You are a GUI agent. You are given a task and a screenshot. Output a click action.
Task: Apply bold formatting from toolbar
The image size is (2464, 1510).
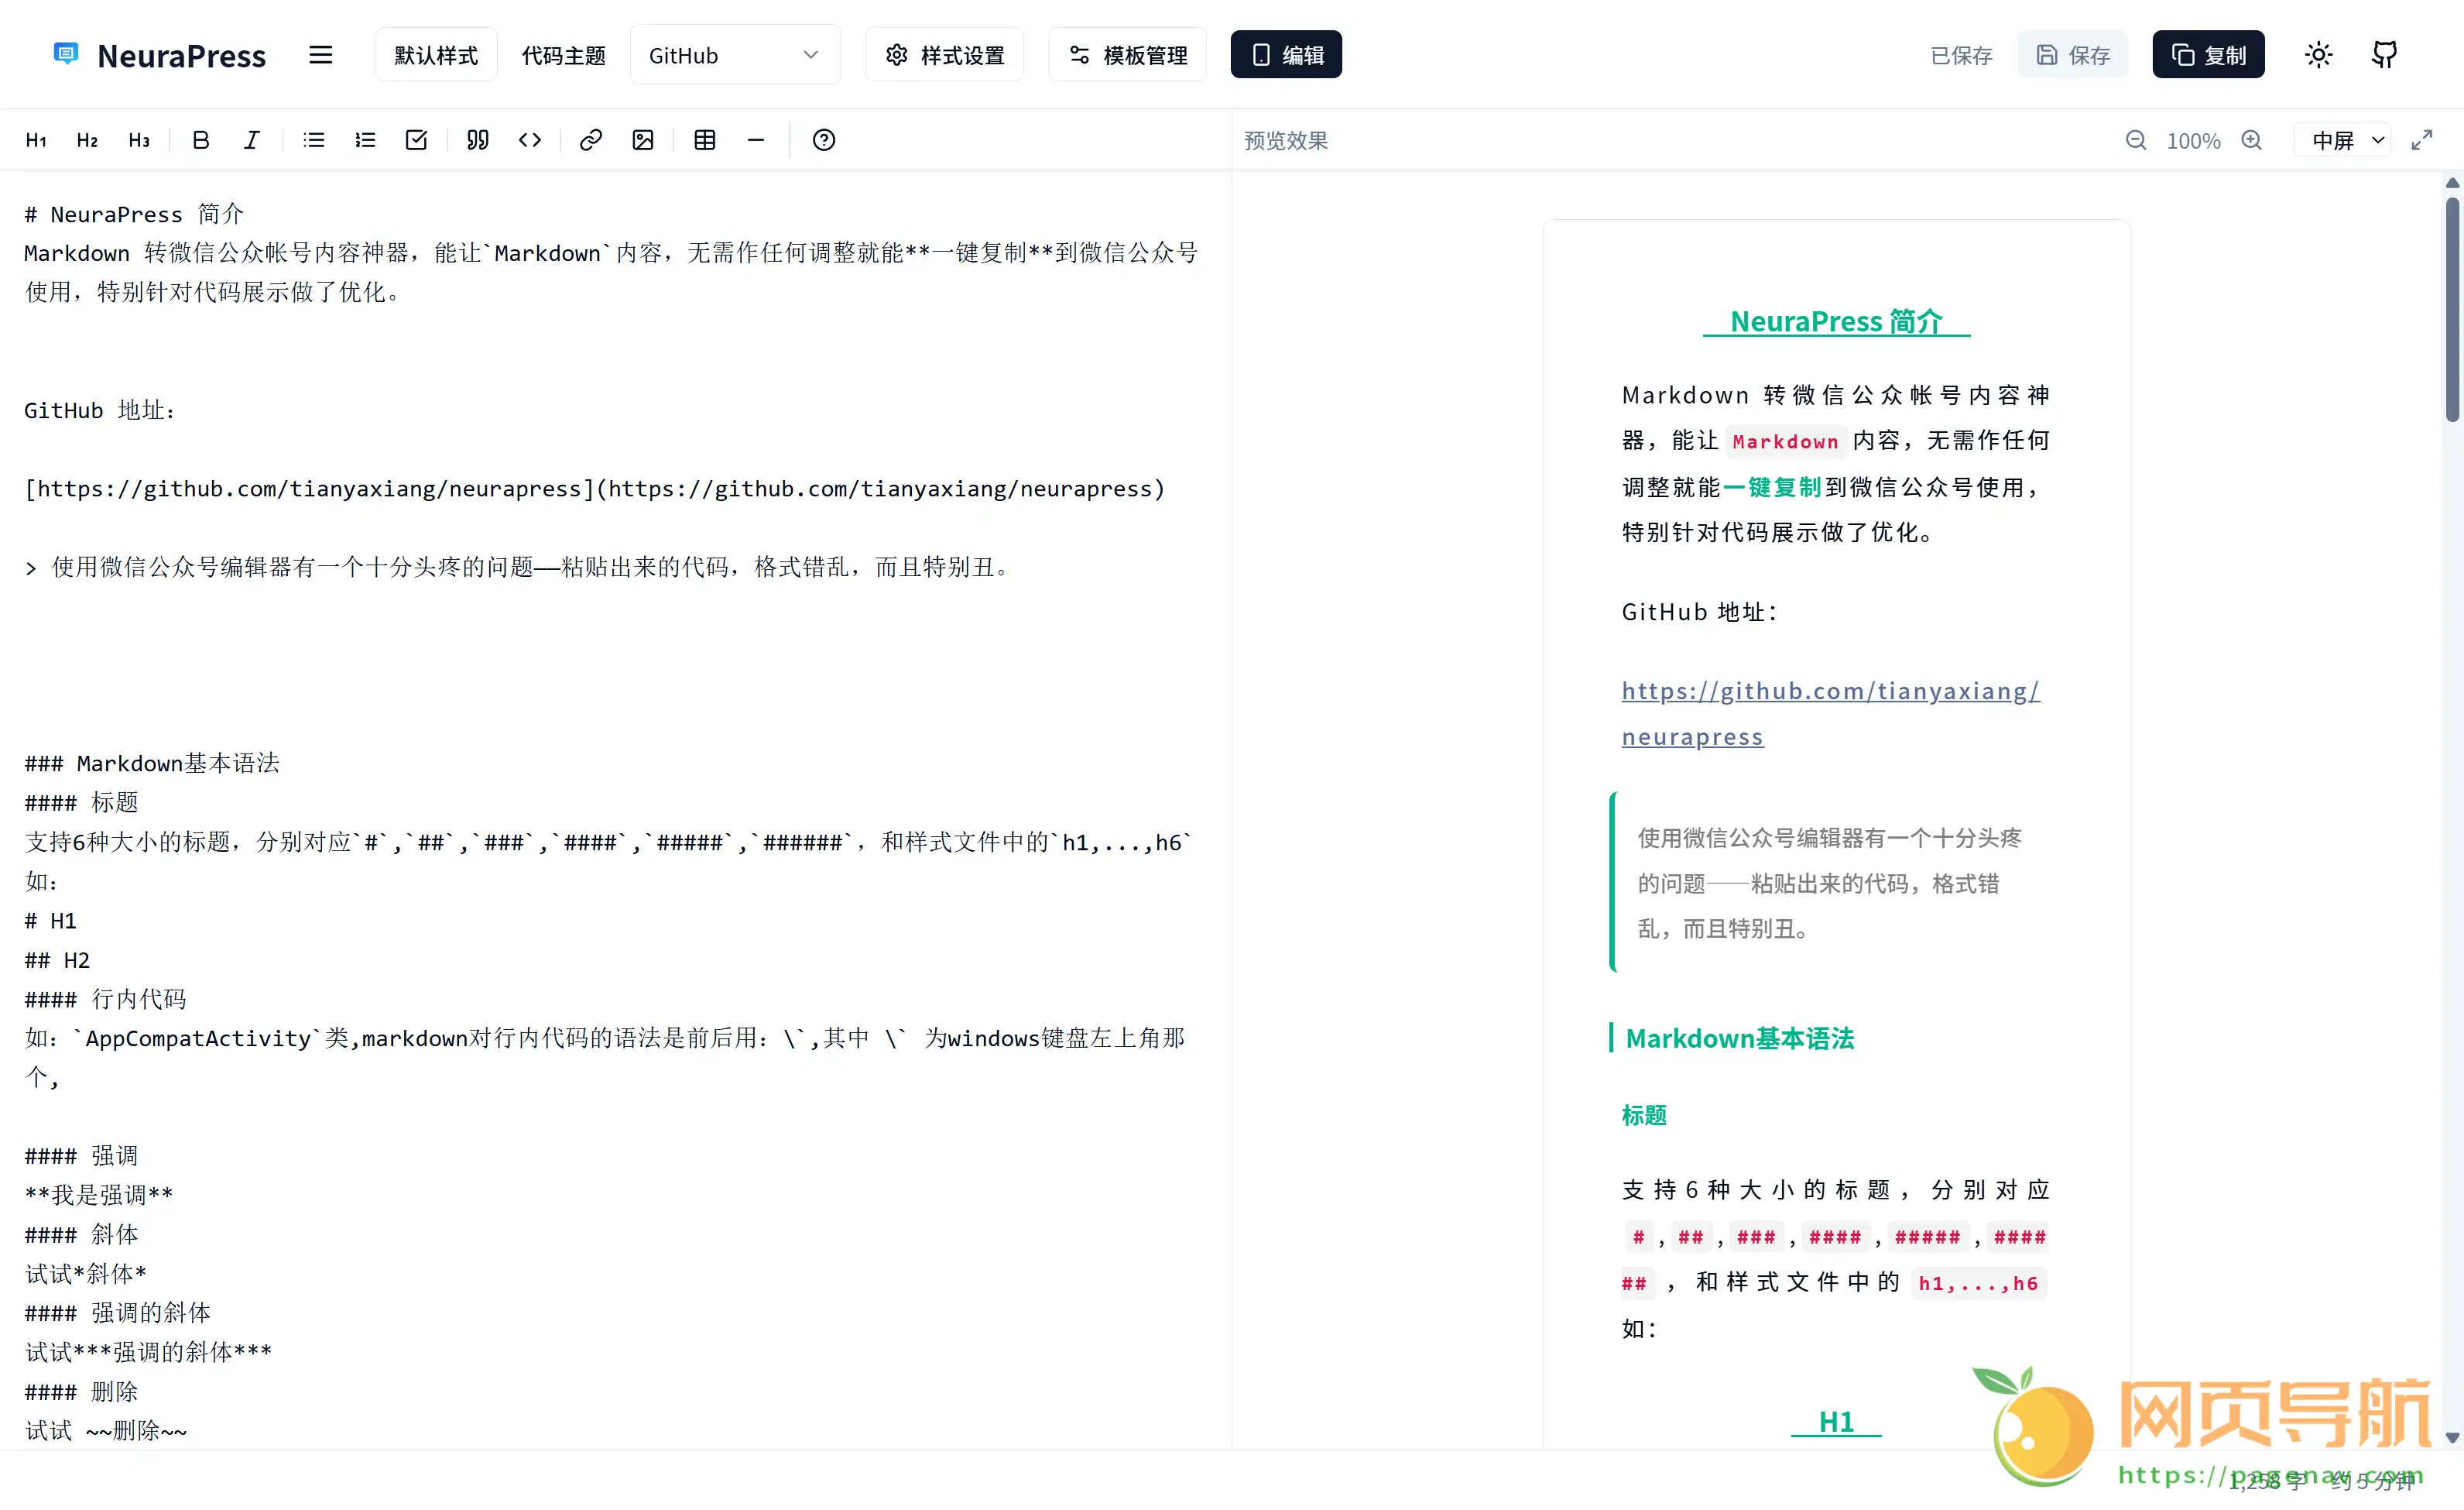[200, 140]
